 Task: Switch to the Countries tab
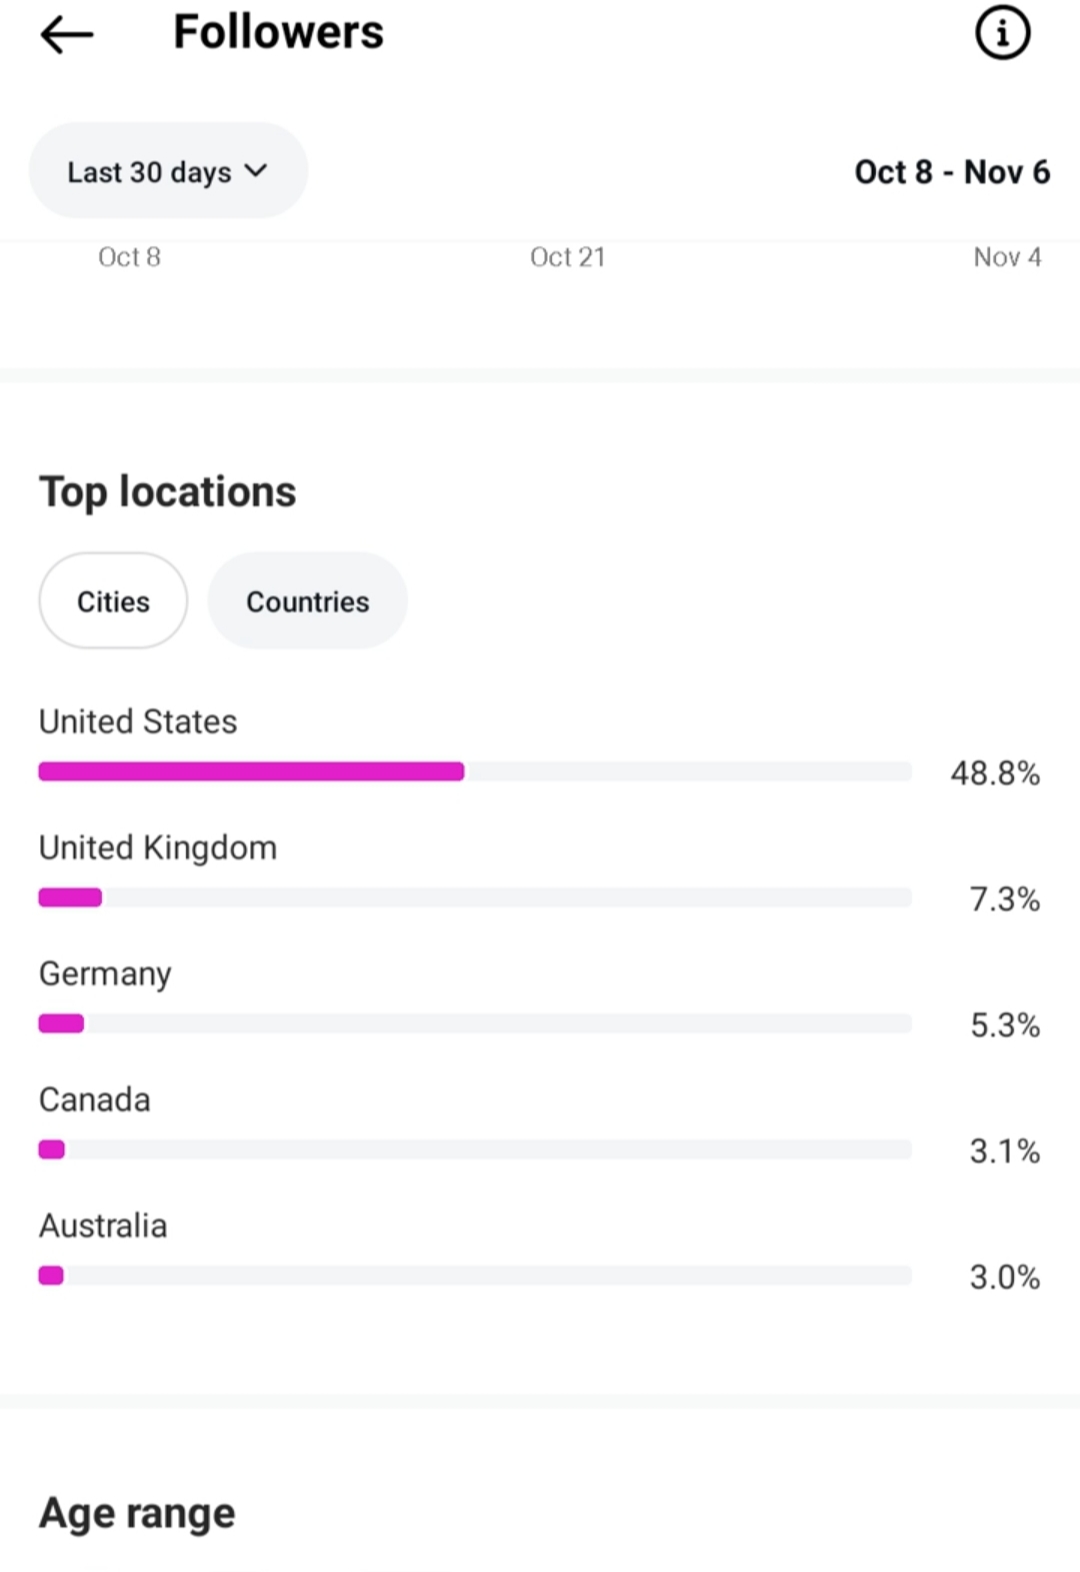pos(307,601)
